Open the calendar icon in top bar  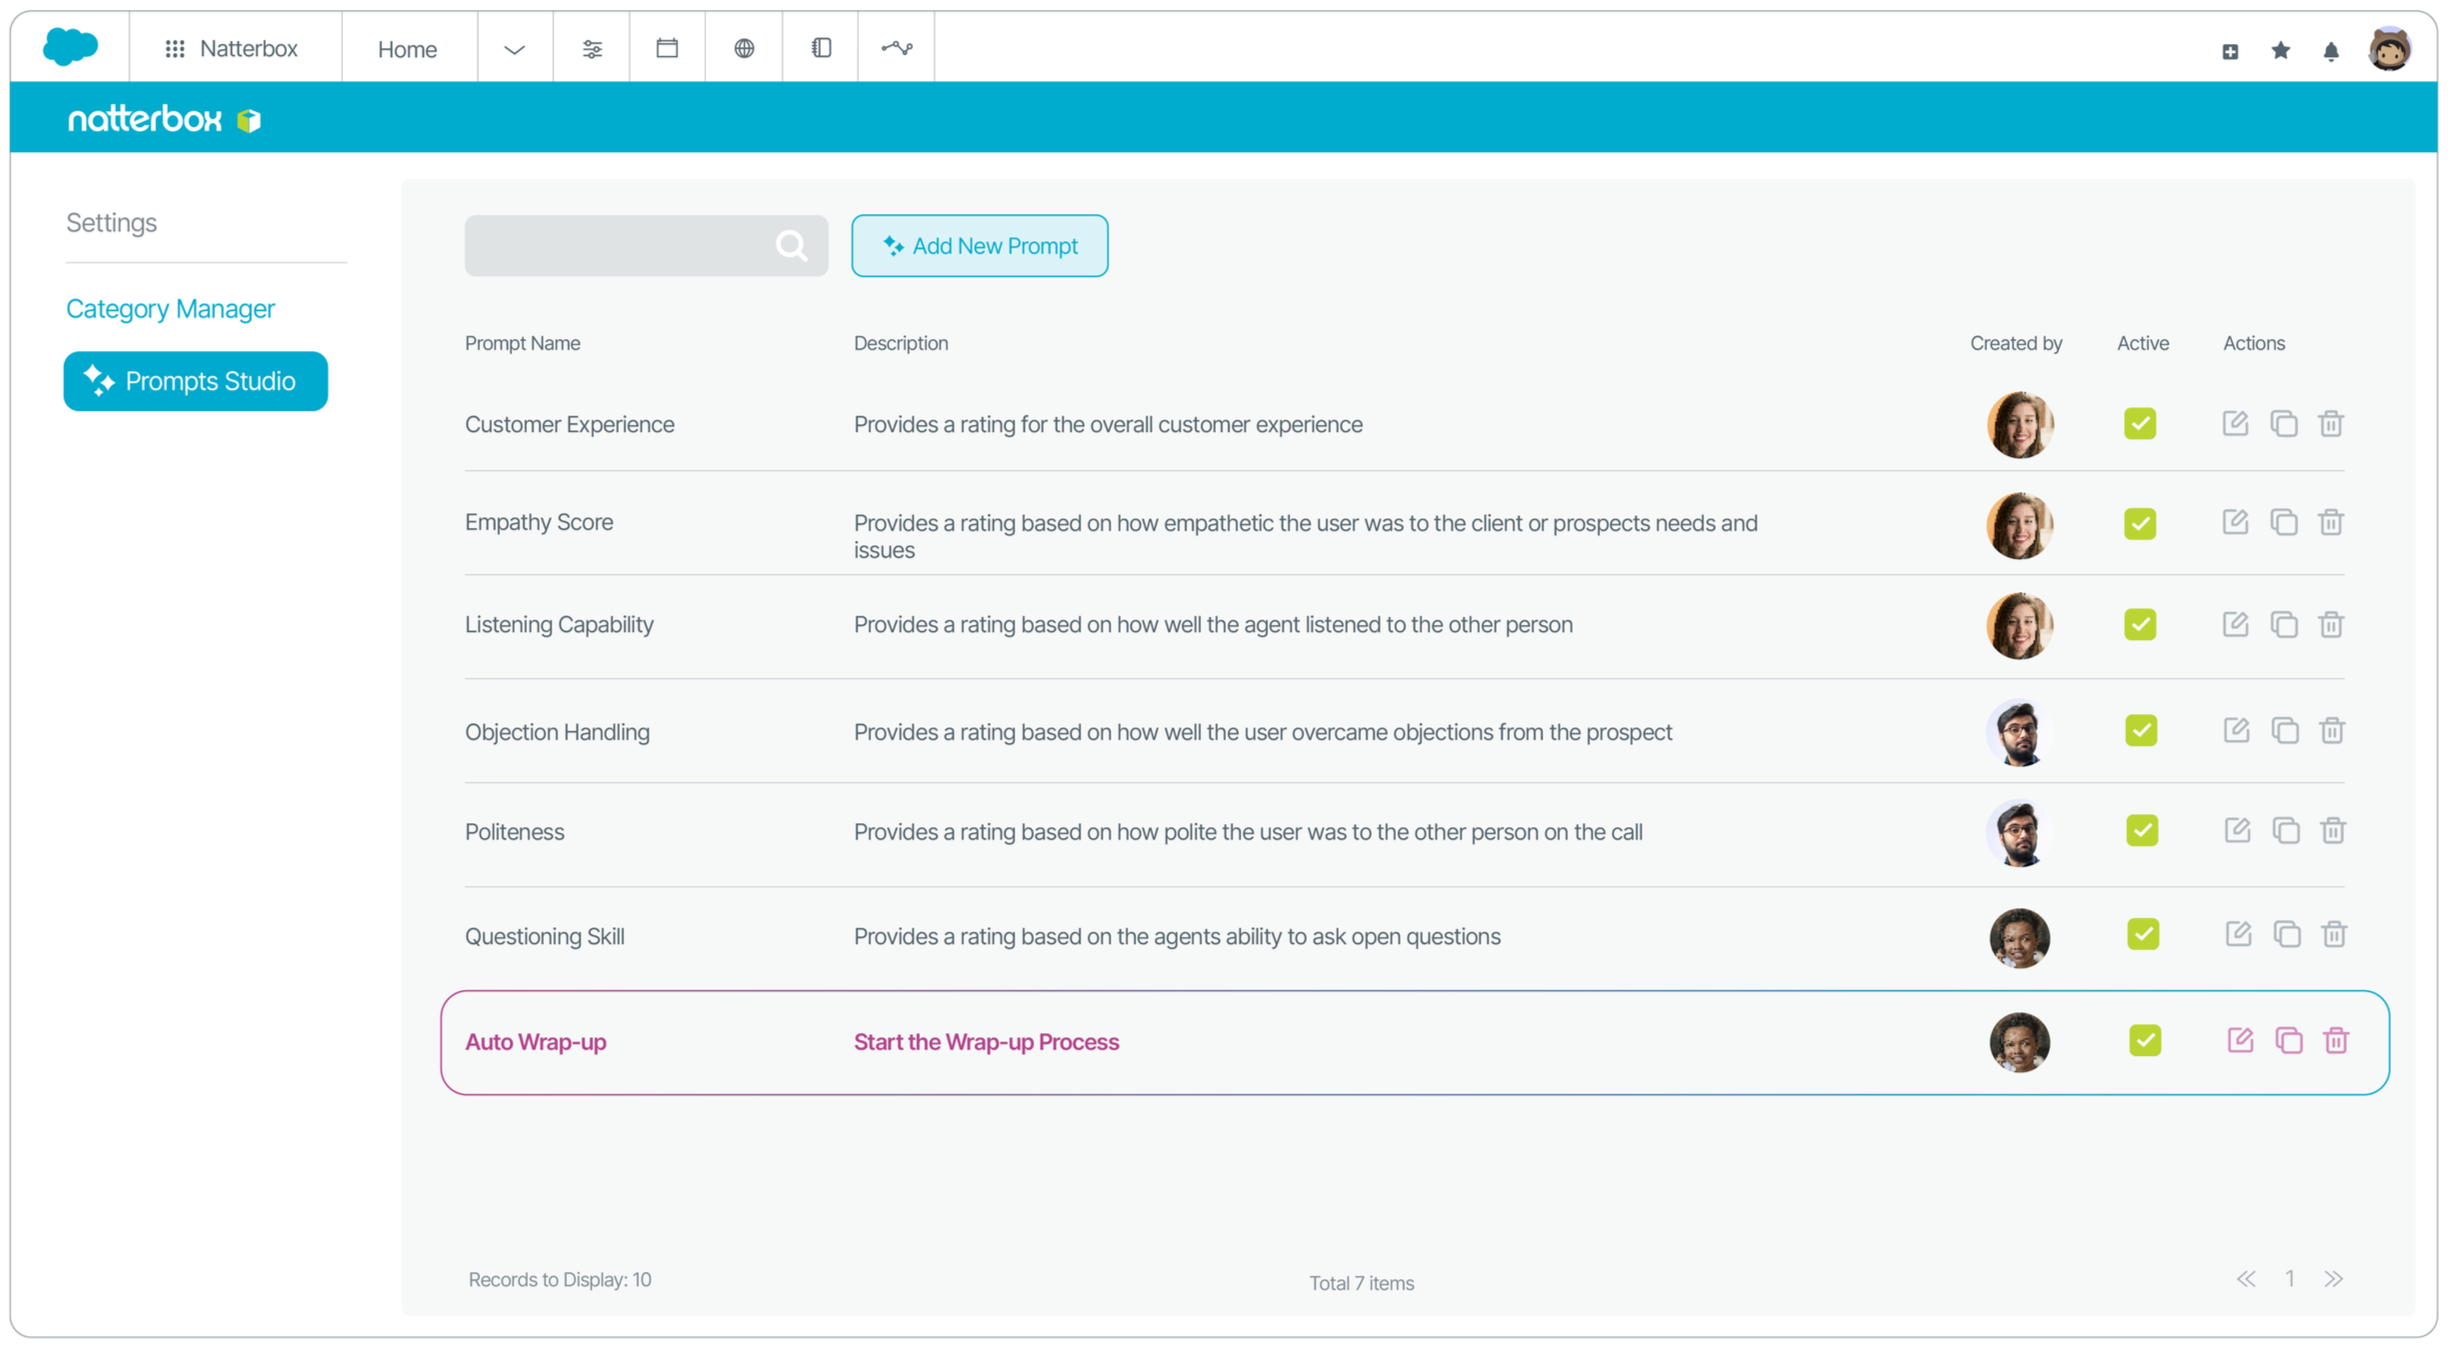[667, 48]
